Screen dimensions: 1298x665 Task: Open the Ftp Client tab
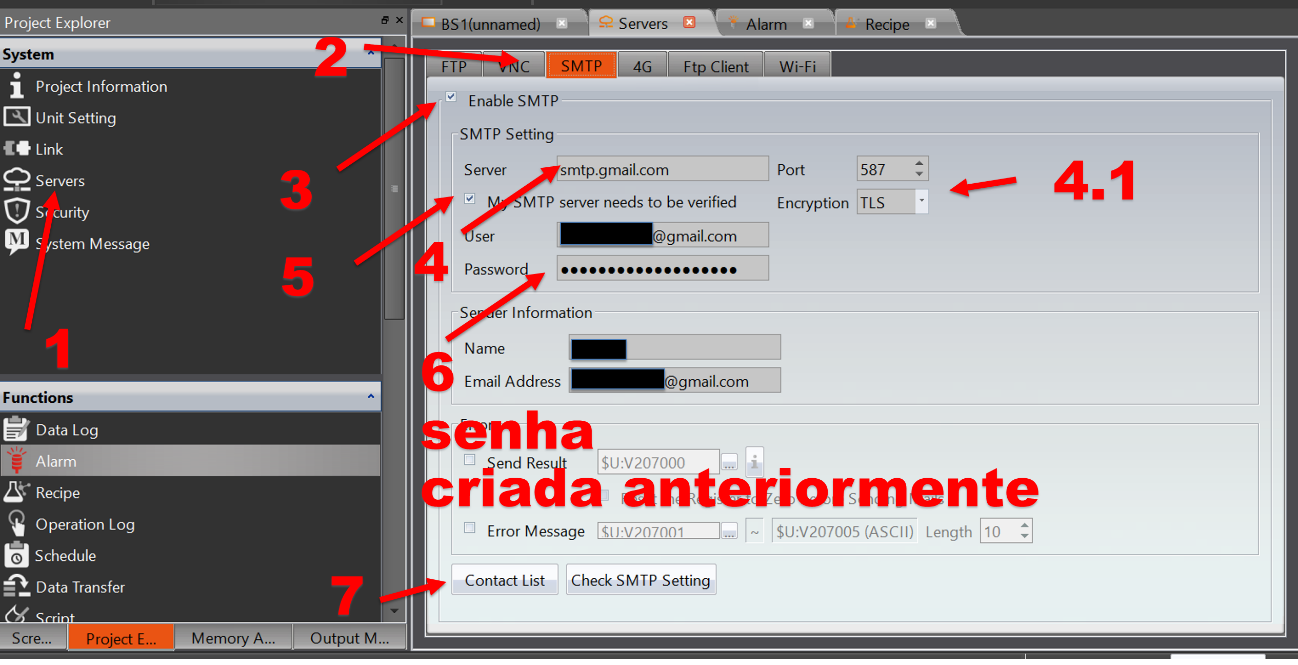pos(716,66)
